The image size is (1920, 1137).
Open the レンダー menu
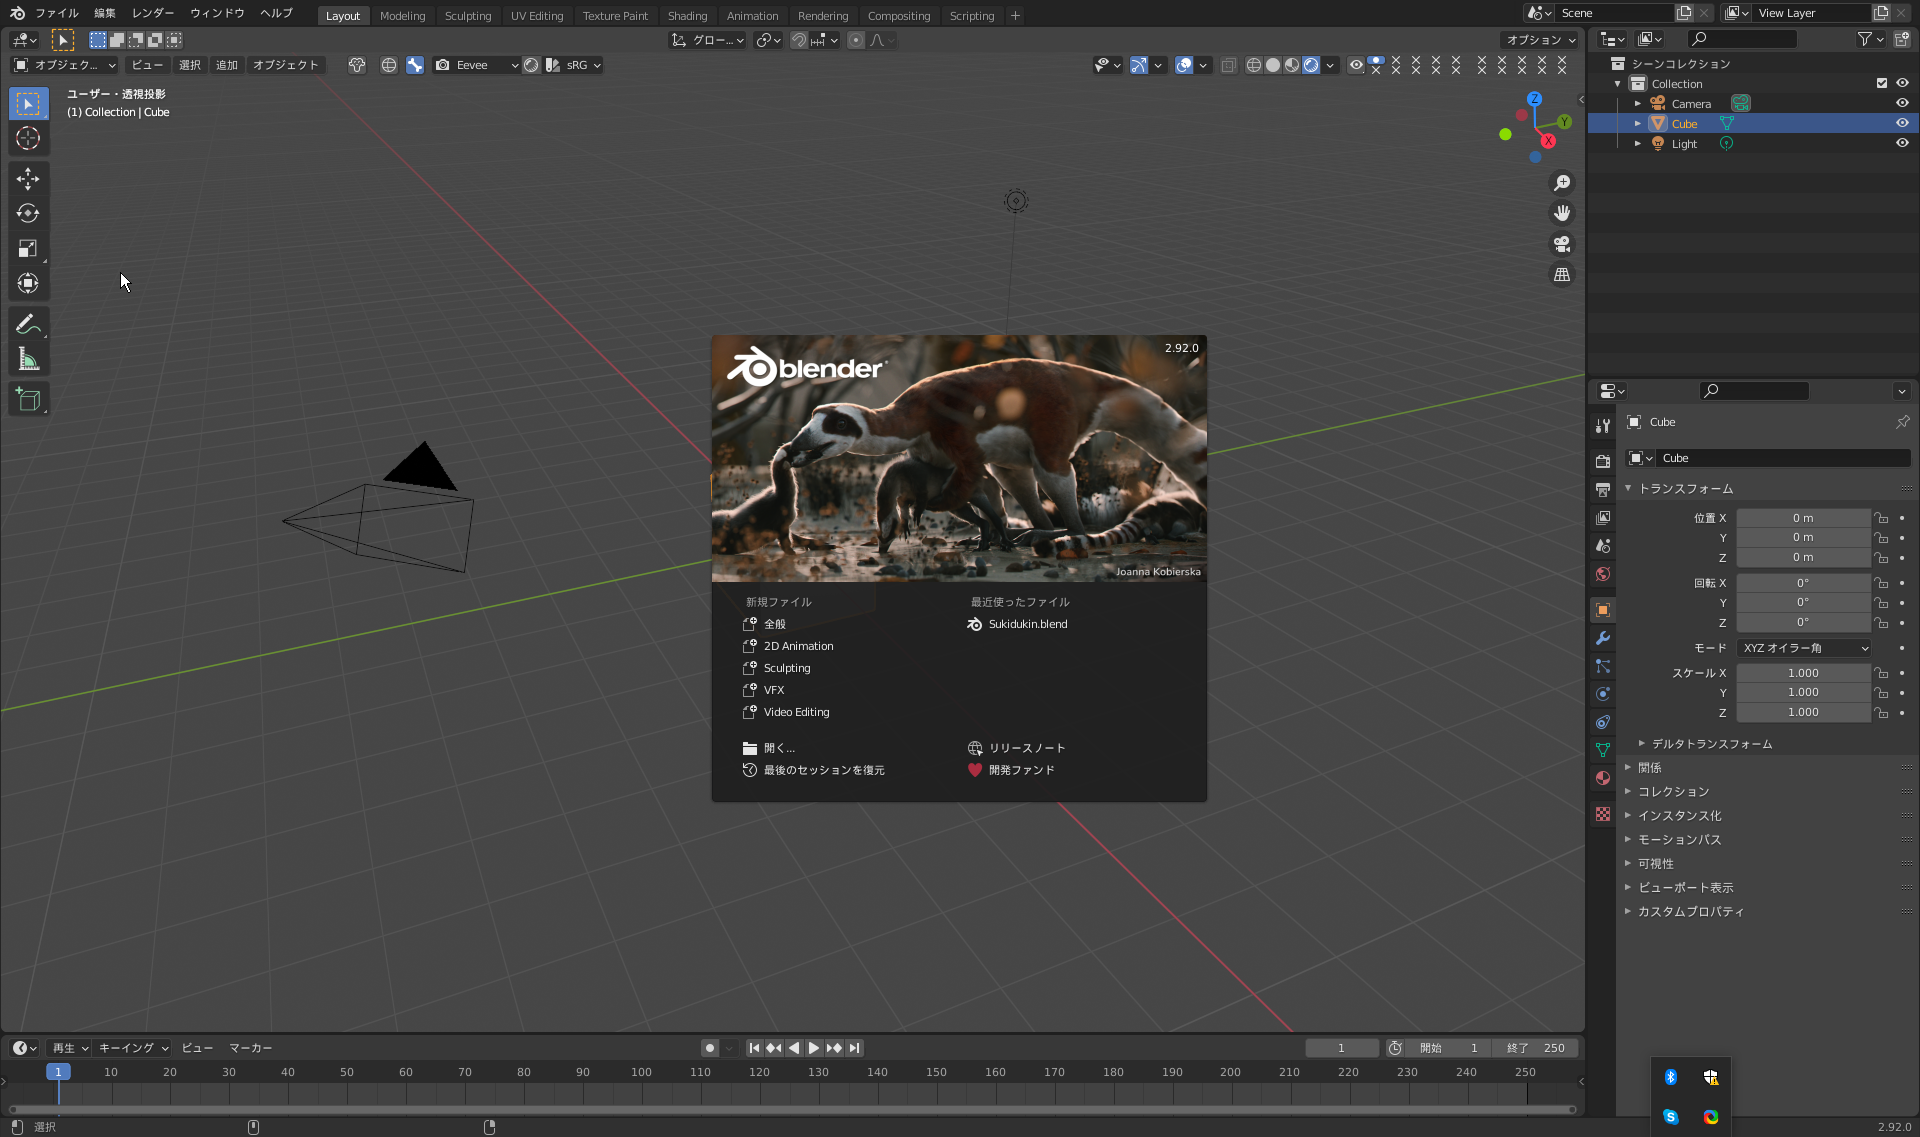click(x=152, y=13)
